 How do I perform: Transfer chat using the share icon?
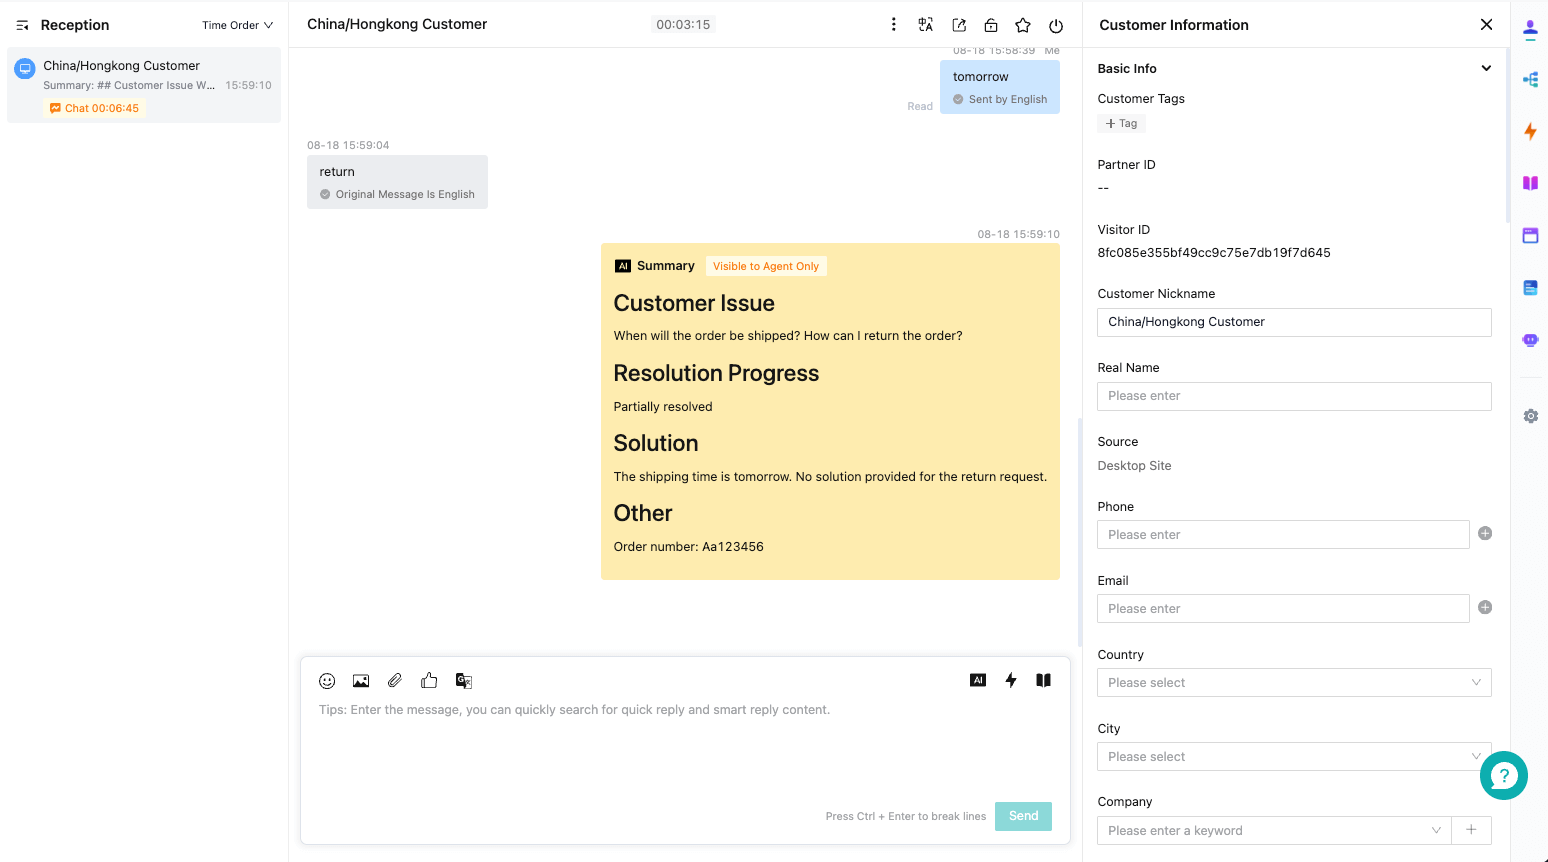point(959,25)
